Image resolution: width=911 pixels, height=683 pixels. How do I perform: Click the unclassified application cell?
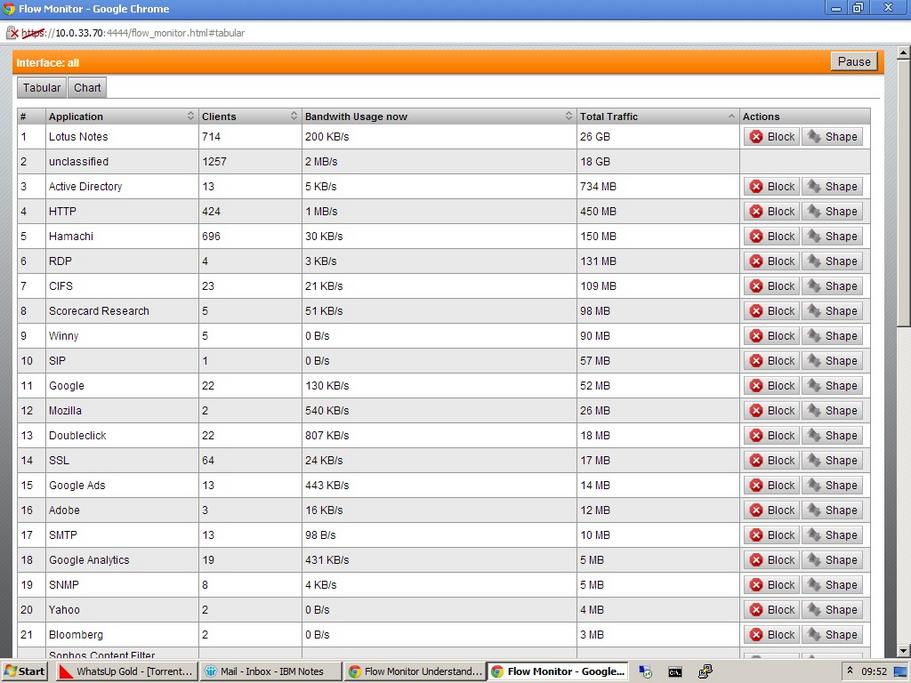(x=122, y=161)
